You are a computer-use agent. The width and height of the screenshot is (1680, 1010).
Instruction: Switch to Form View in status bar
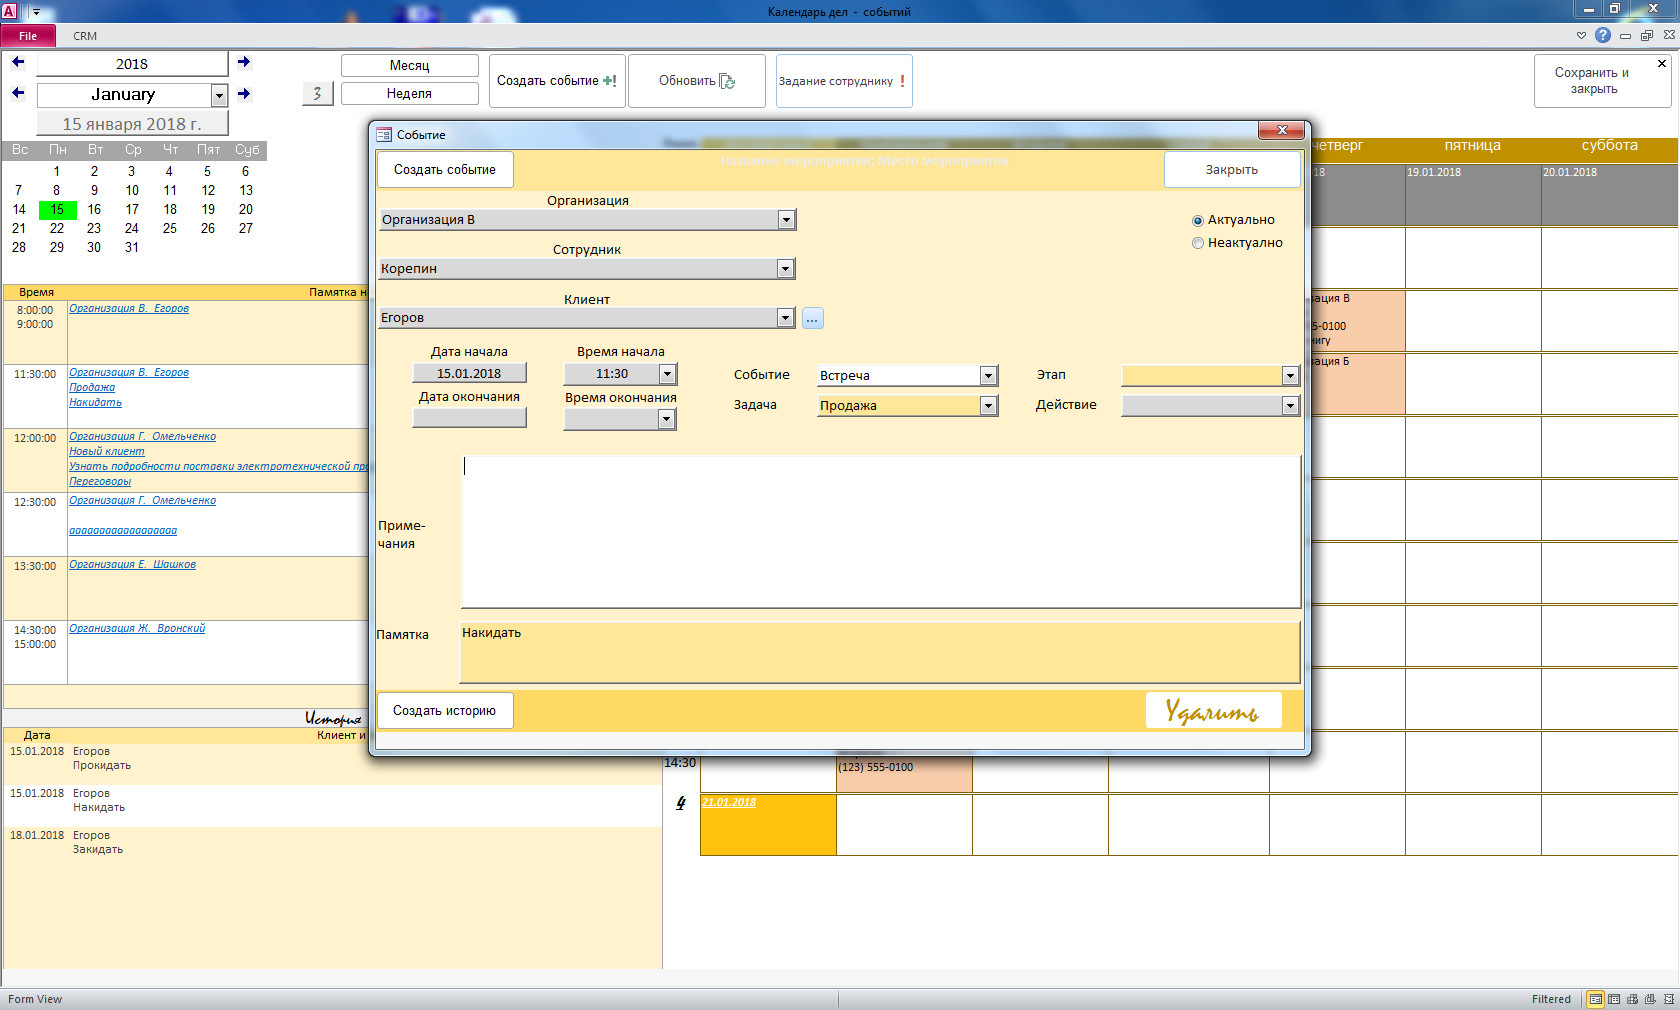1596,999
